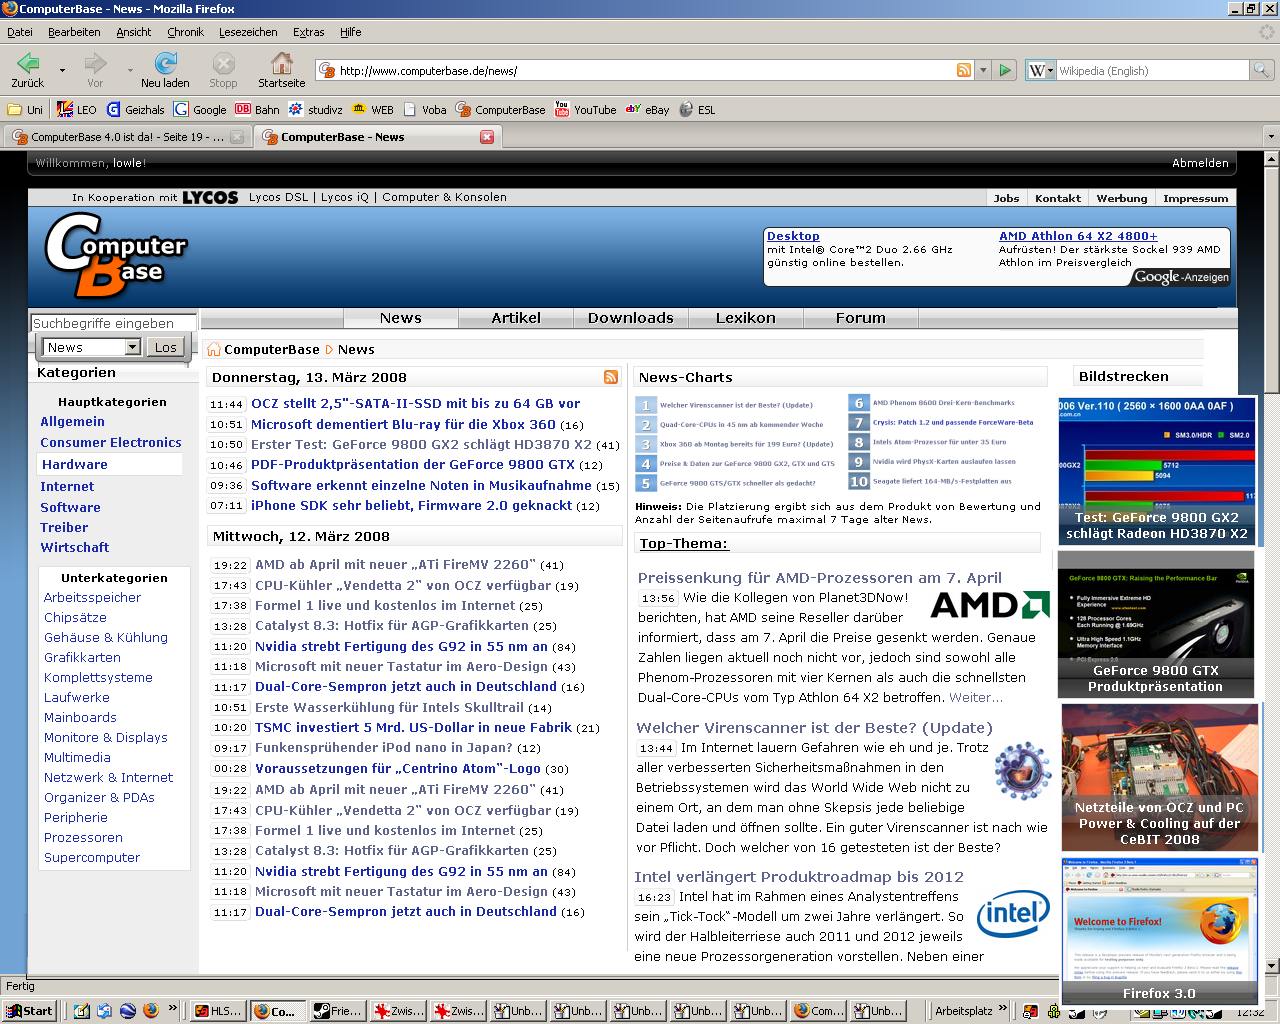This screenshot has height=1024, width=1280.
Task: Open the Extras menu
Action: click(308, 32)
